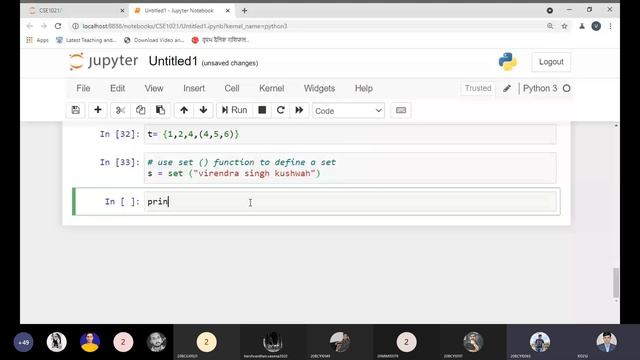Image resolution: width=640 pixels, height=360 pixels.
Task: Go back with browser back arrow
Action: tap(30, 26)
